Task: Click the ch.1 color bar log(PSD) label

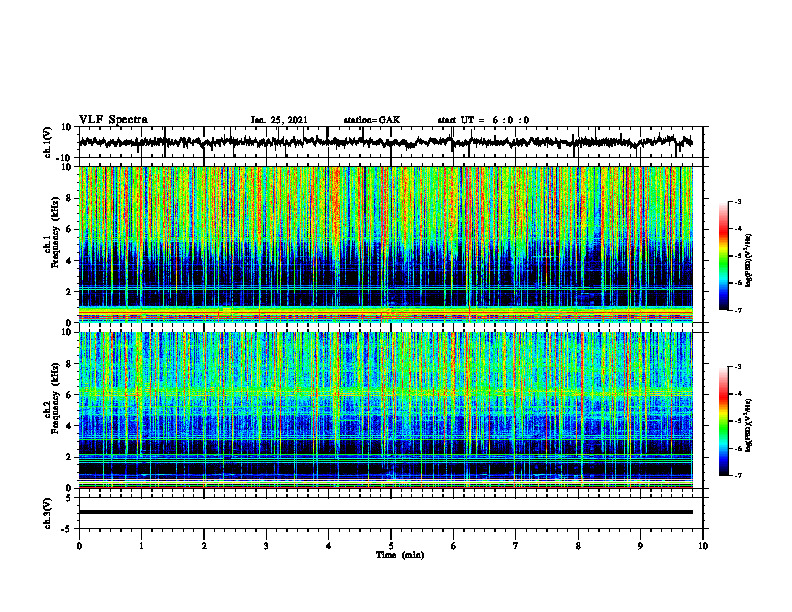Action: click(749, 261)
